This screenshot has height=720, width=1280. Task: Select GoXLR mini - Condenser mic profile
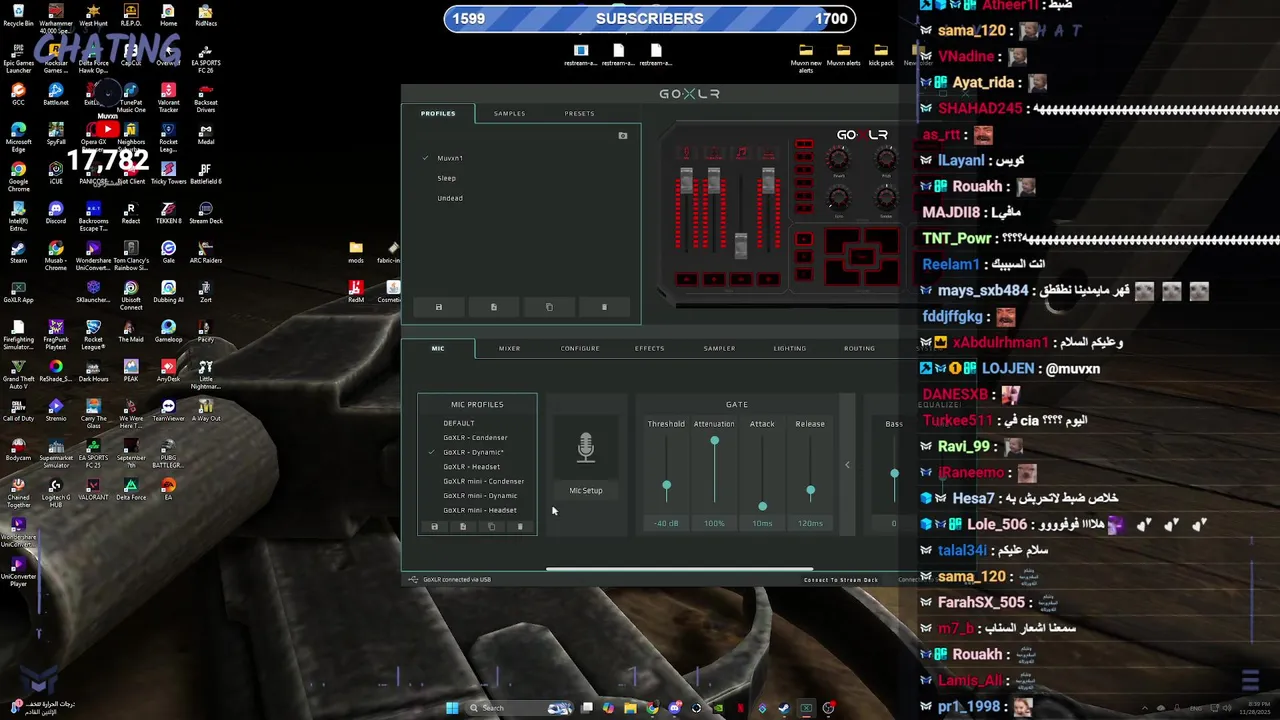(x=483, y=481)
